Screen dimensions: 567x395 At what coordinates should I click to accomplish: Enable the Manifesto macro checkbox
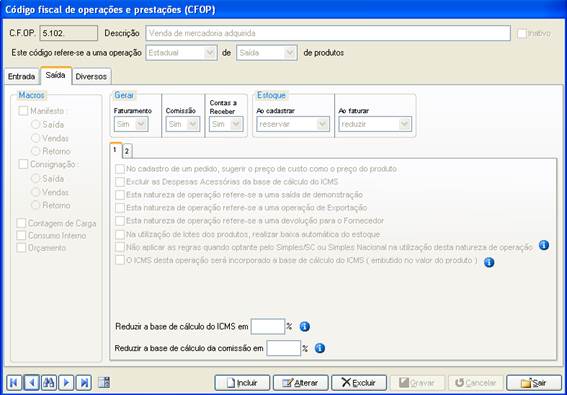point(23,111)
